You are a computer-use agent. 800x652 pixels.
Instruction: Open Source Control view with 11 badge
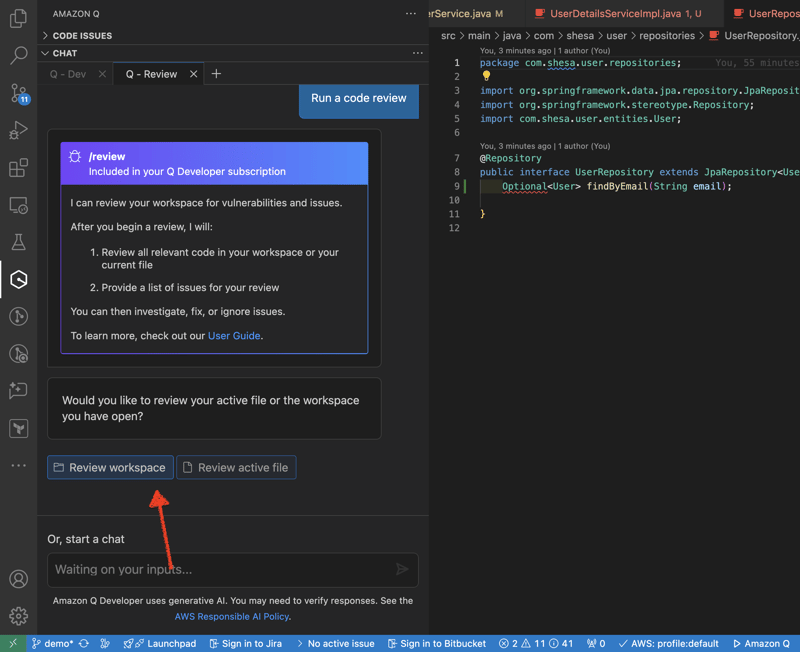tap(19, 94)
